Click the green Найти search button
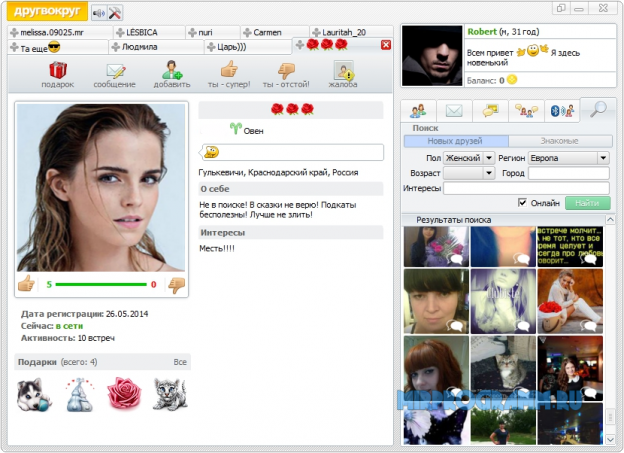Viewport: 624px width, 453px height. [x=587, y=203]
